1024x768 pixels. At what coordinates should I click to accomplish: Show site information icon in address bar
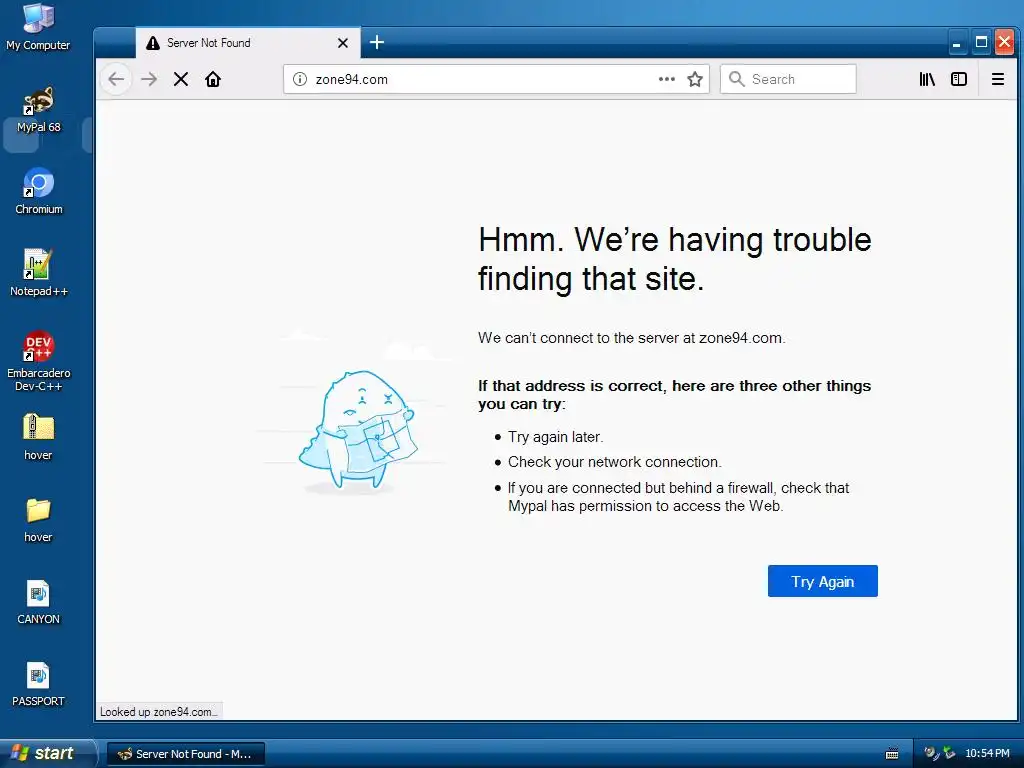click(300, 79)
